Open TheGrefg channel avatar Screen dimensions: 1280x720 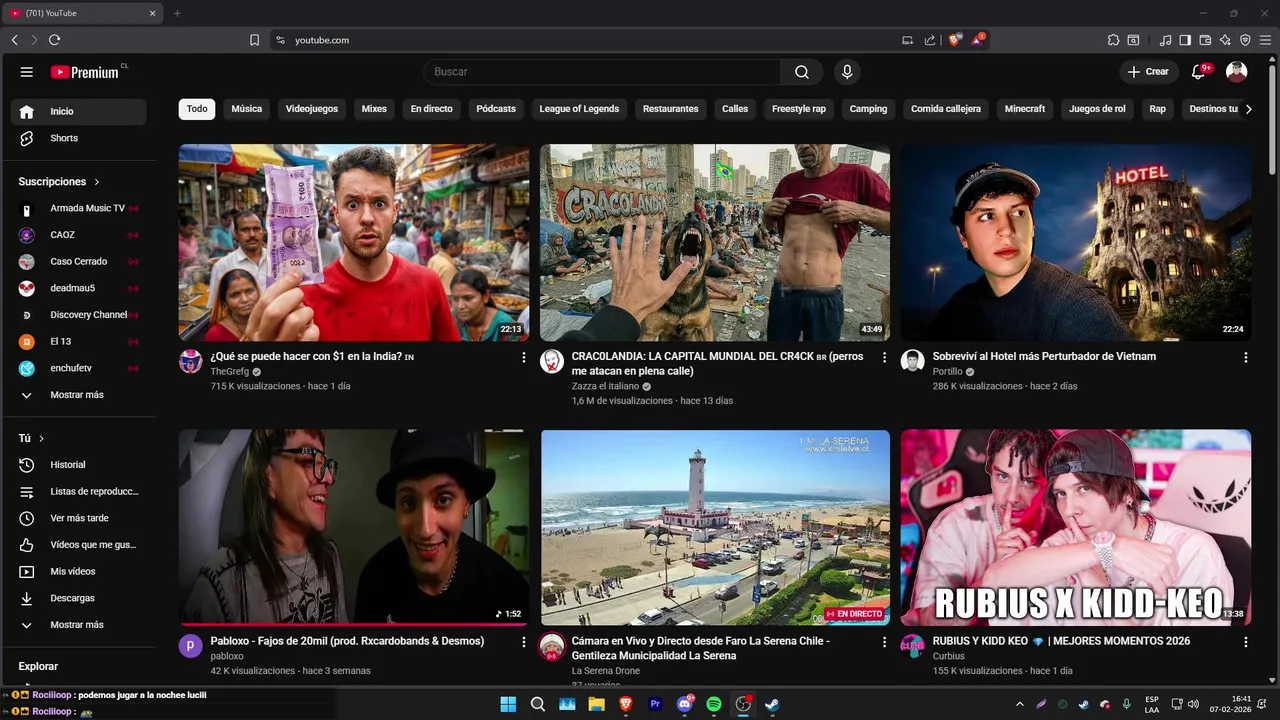(191, 362)
